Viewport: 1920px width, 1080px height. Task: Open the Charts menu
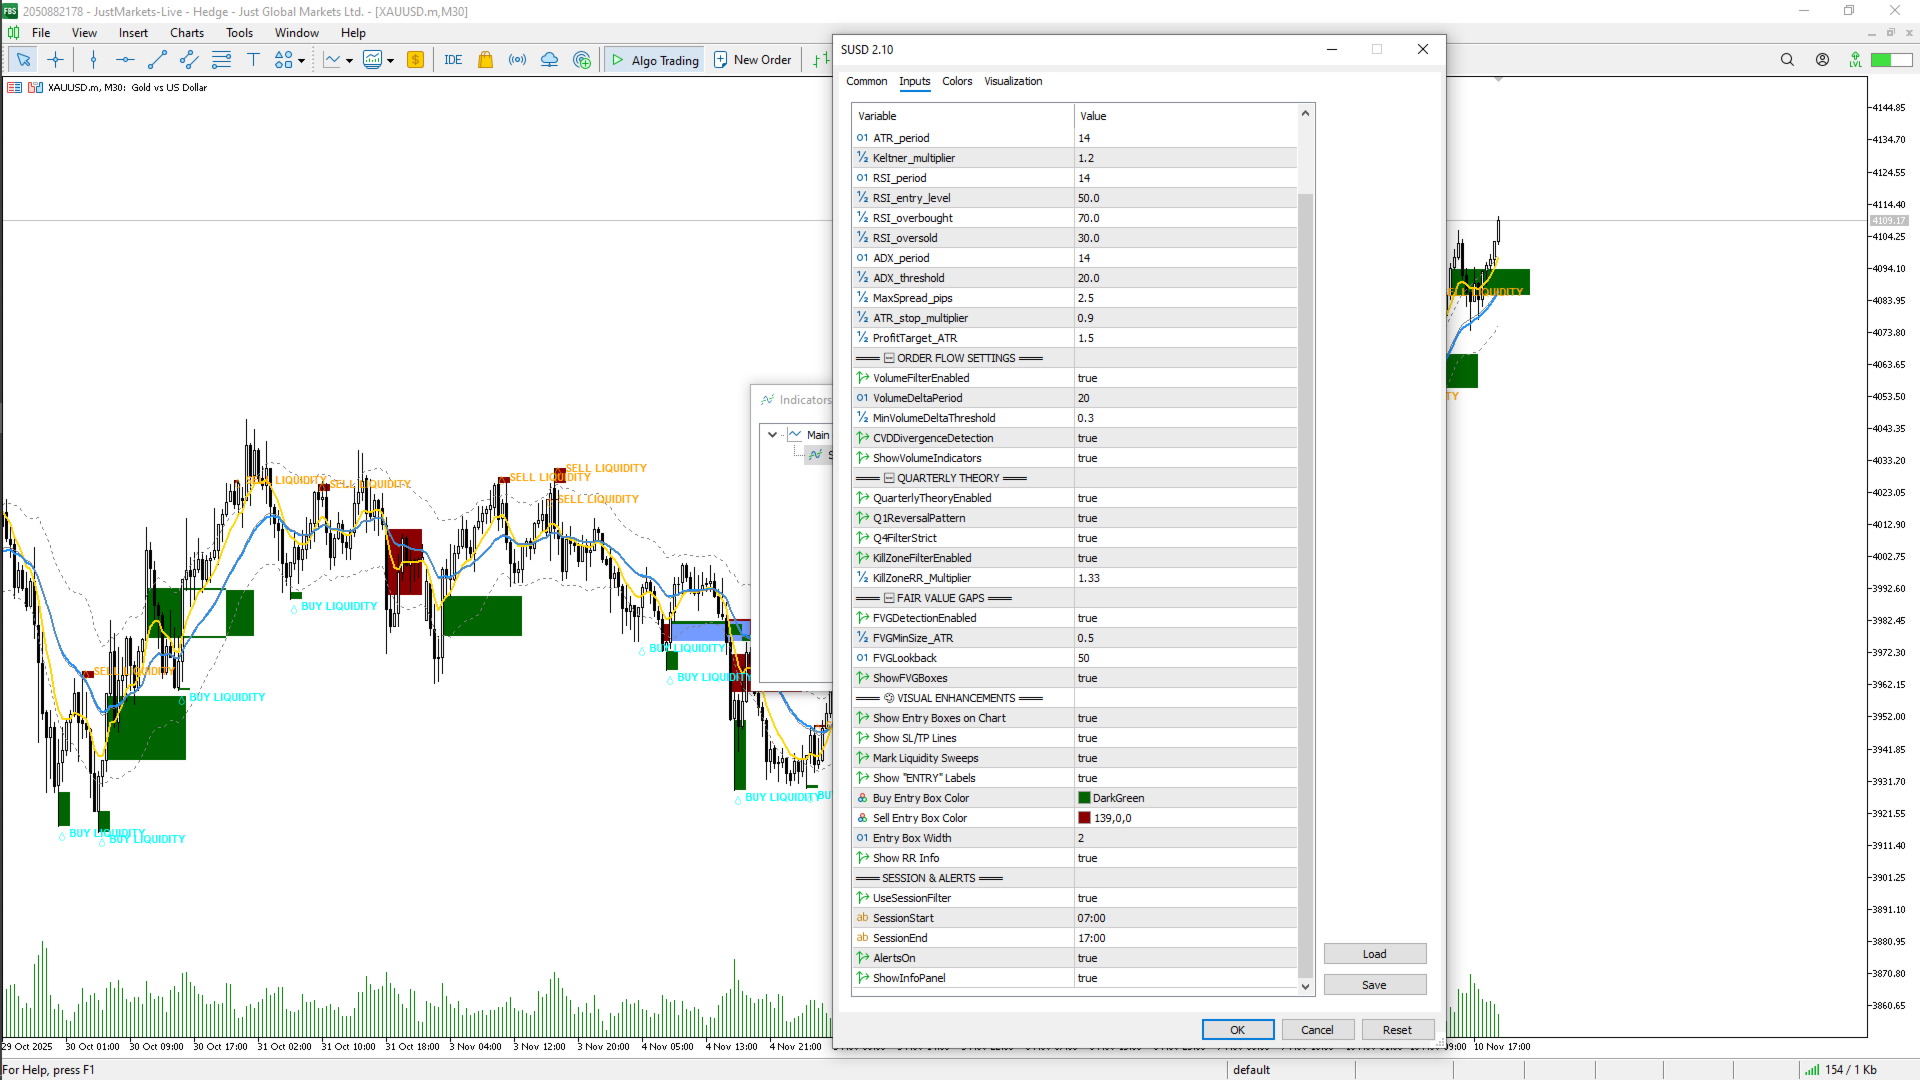click(x=186, y=33)
